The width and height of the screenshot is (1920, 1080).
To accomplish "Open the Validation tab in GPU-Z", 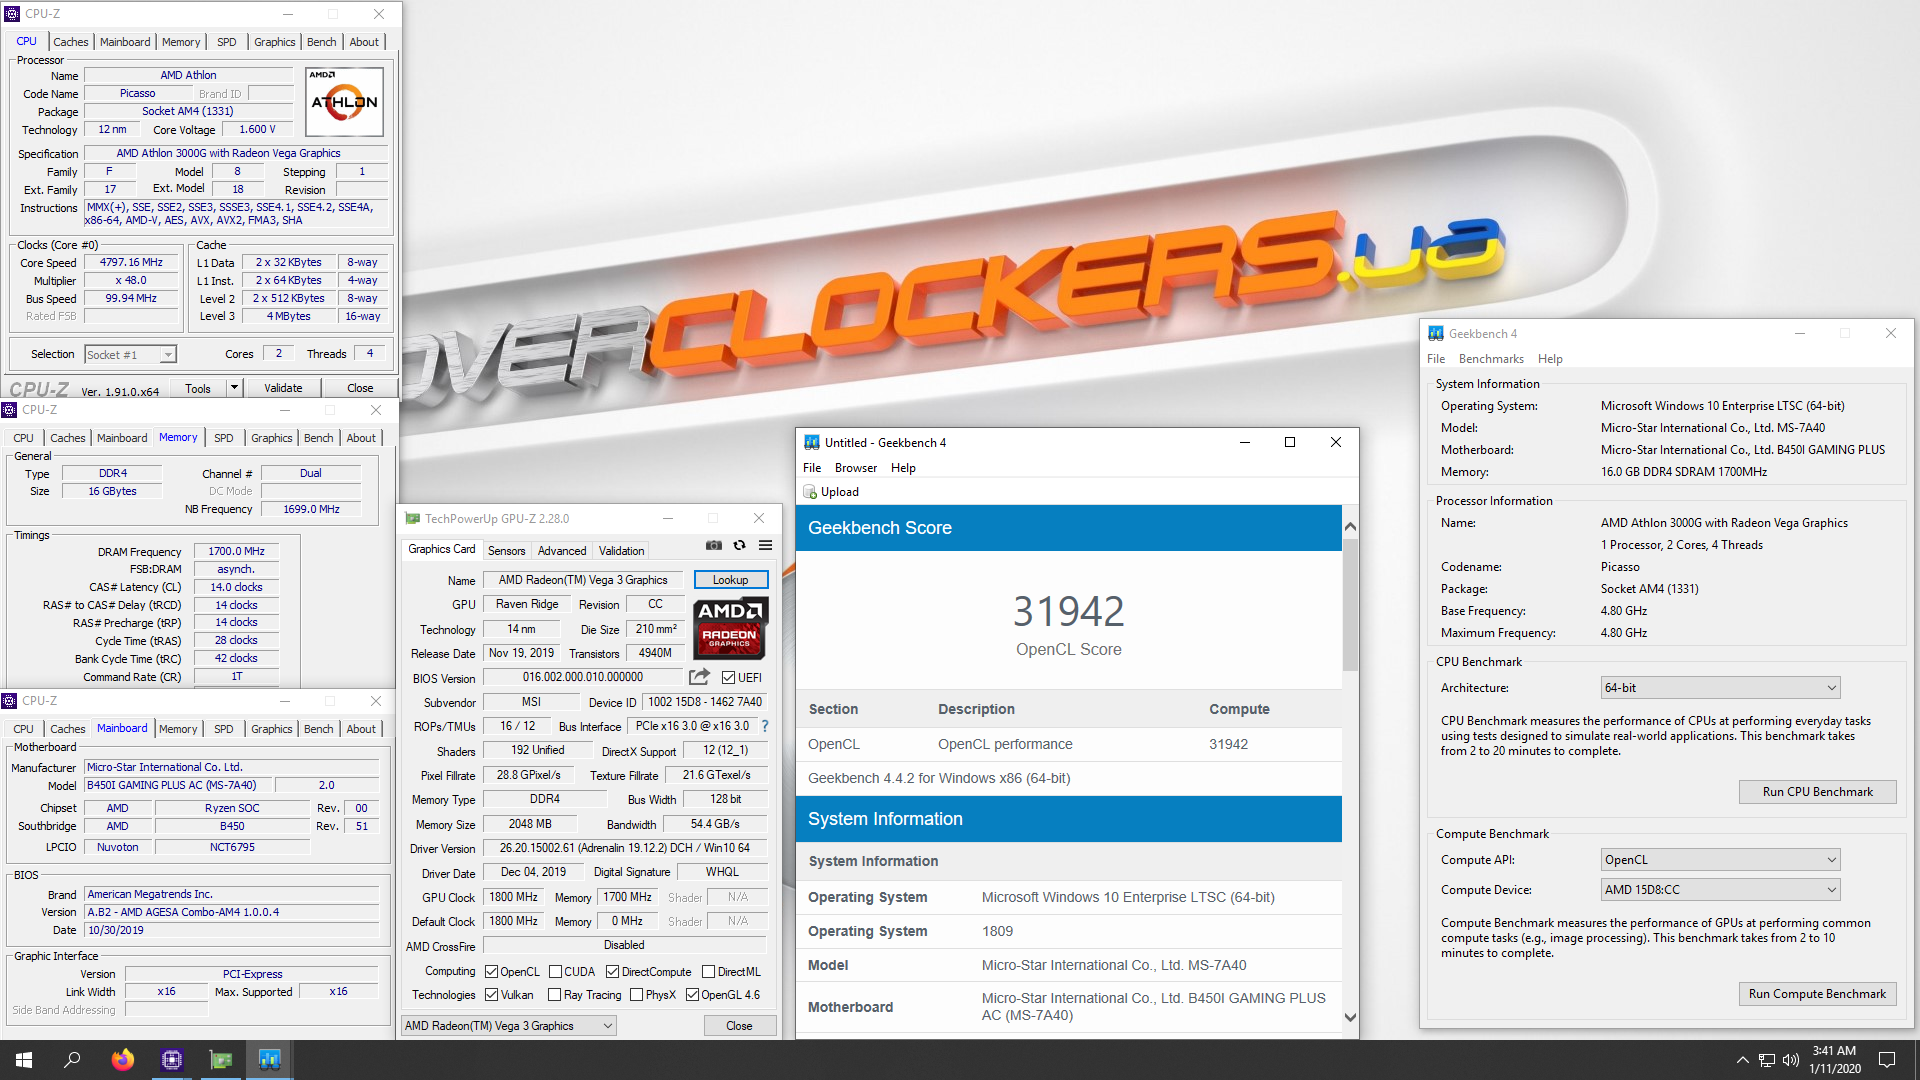I will (621, 550).
